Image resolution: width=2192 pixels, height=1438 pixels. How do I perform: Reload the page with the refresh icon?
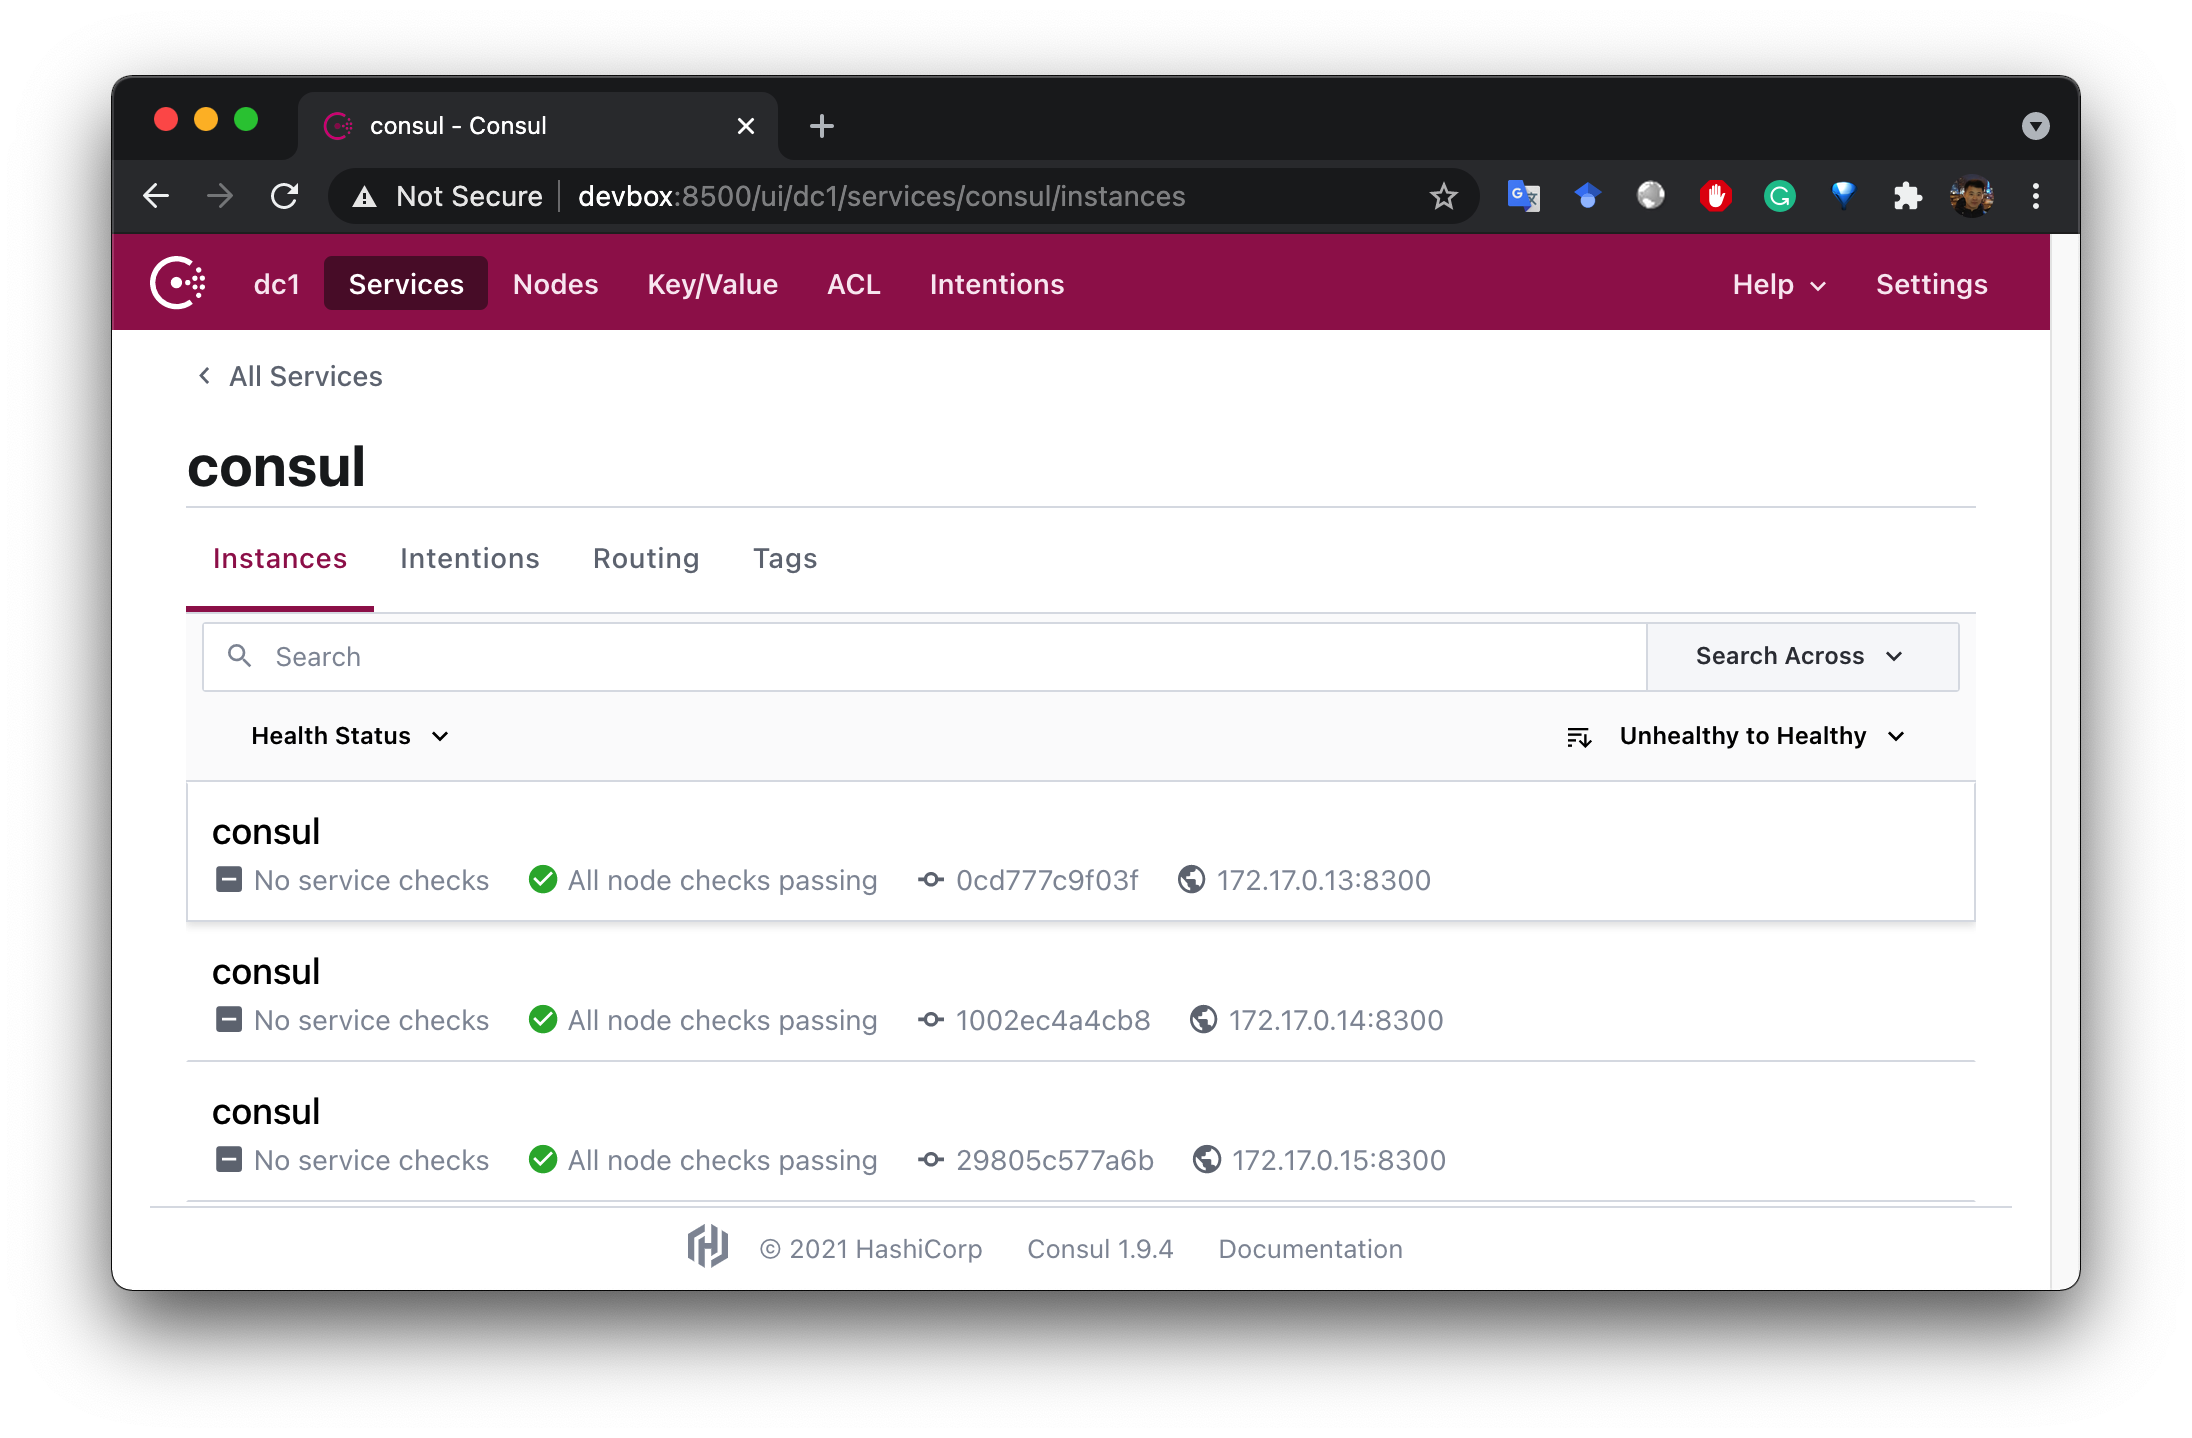(285, 196)
